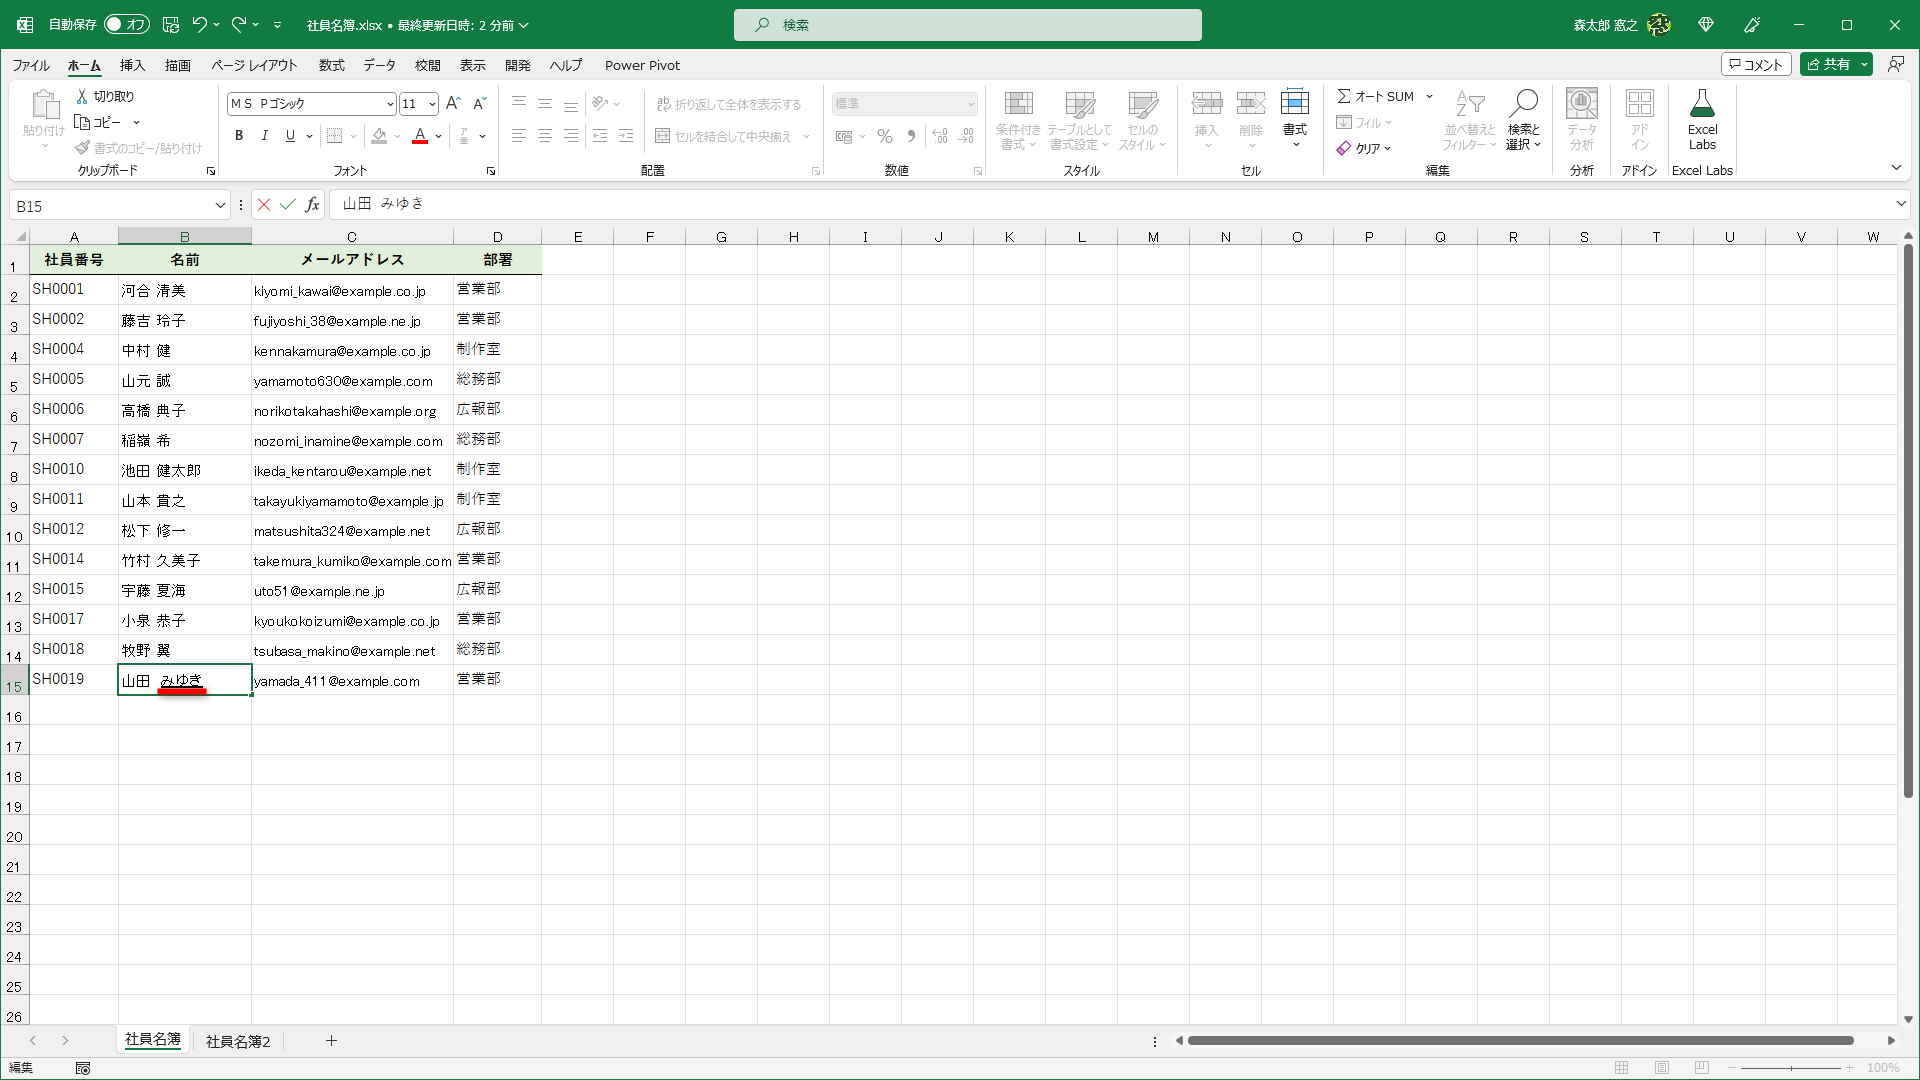Open the font size dropdown
The width and height of the screenshot is (1920, 1080).
[432, 104]
